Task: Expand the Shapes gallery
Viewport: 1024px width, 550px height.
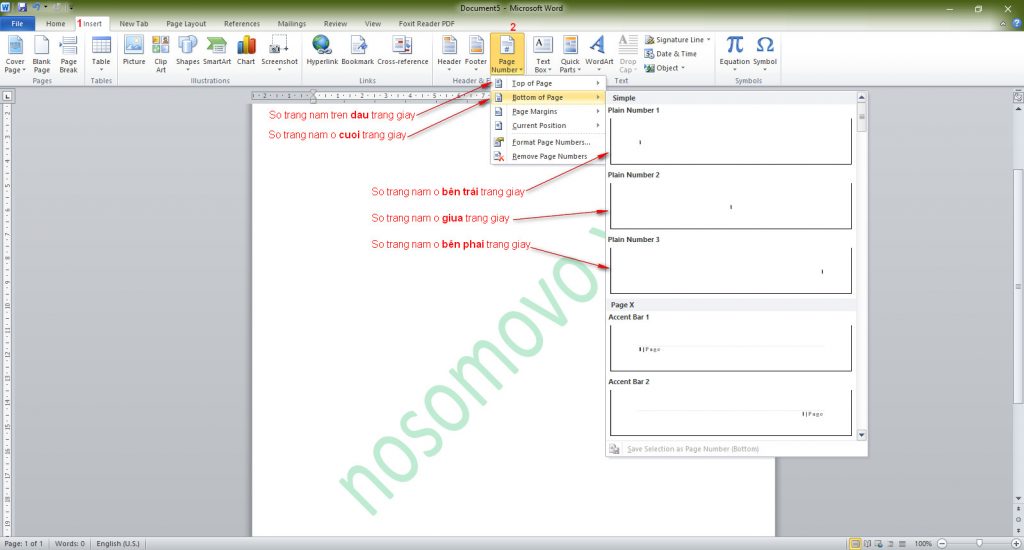Action: click(x=188, y=50)
